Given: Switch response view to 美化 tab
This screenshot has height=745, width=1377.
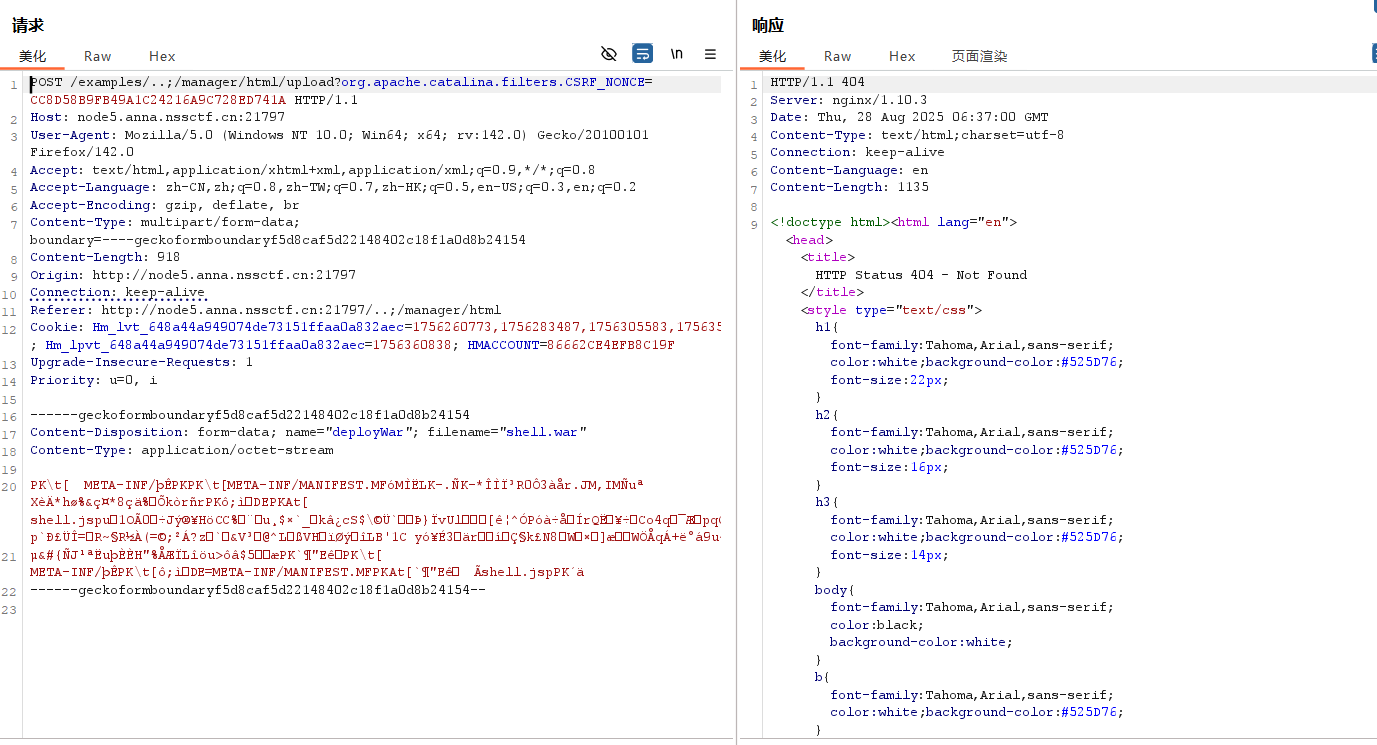Looking at the screenshot, I should click(x=773, y=56).
